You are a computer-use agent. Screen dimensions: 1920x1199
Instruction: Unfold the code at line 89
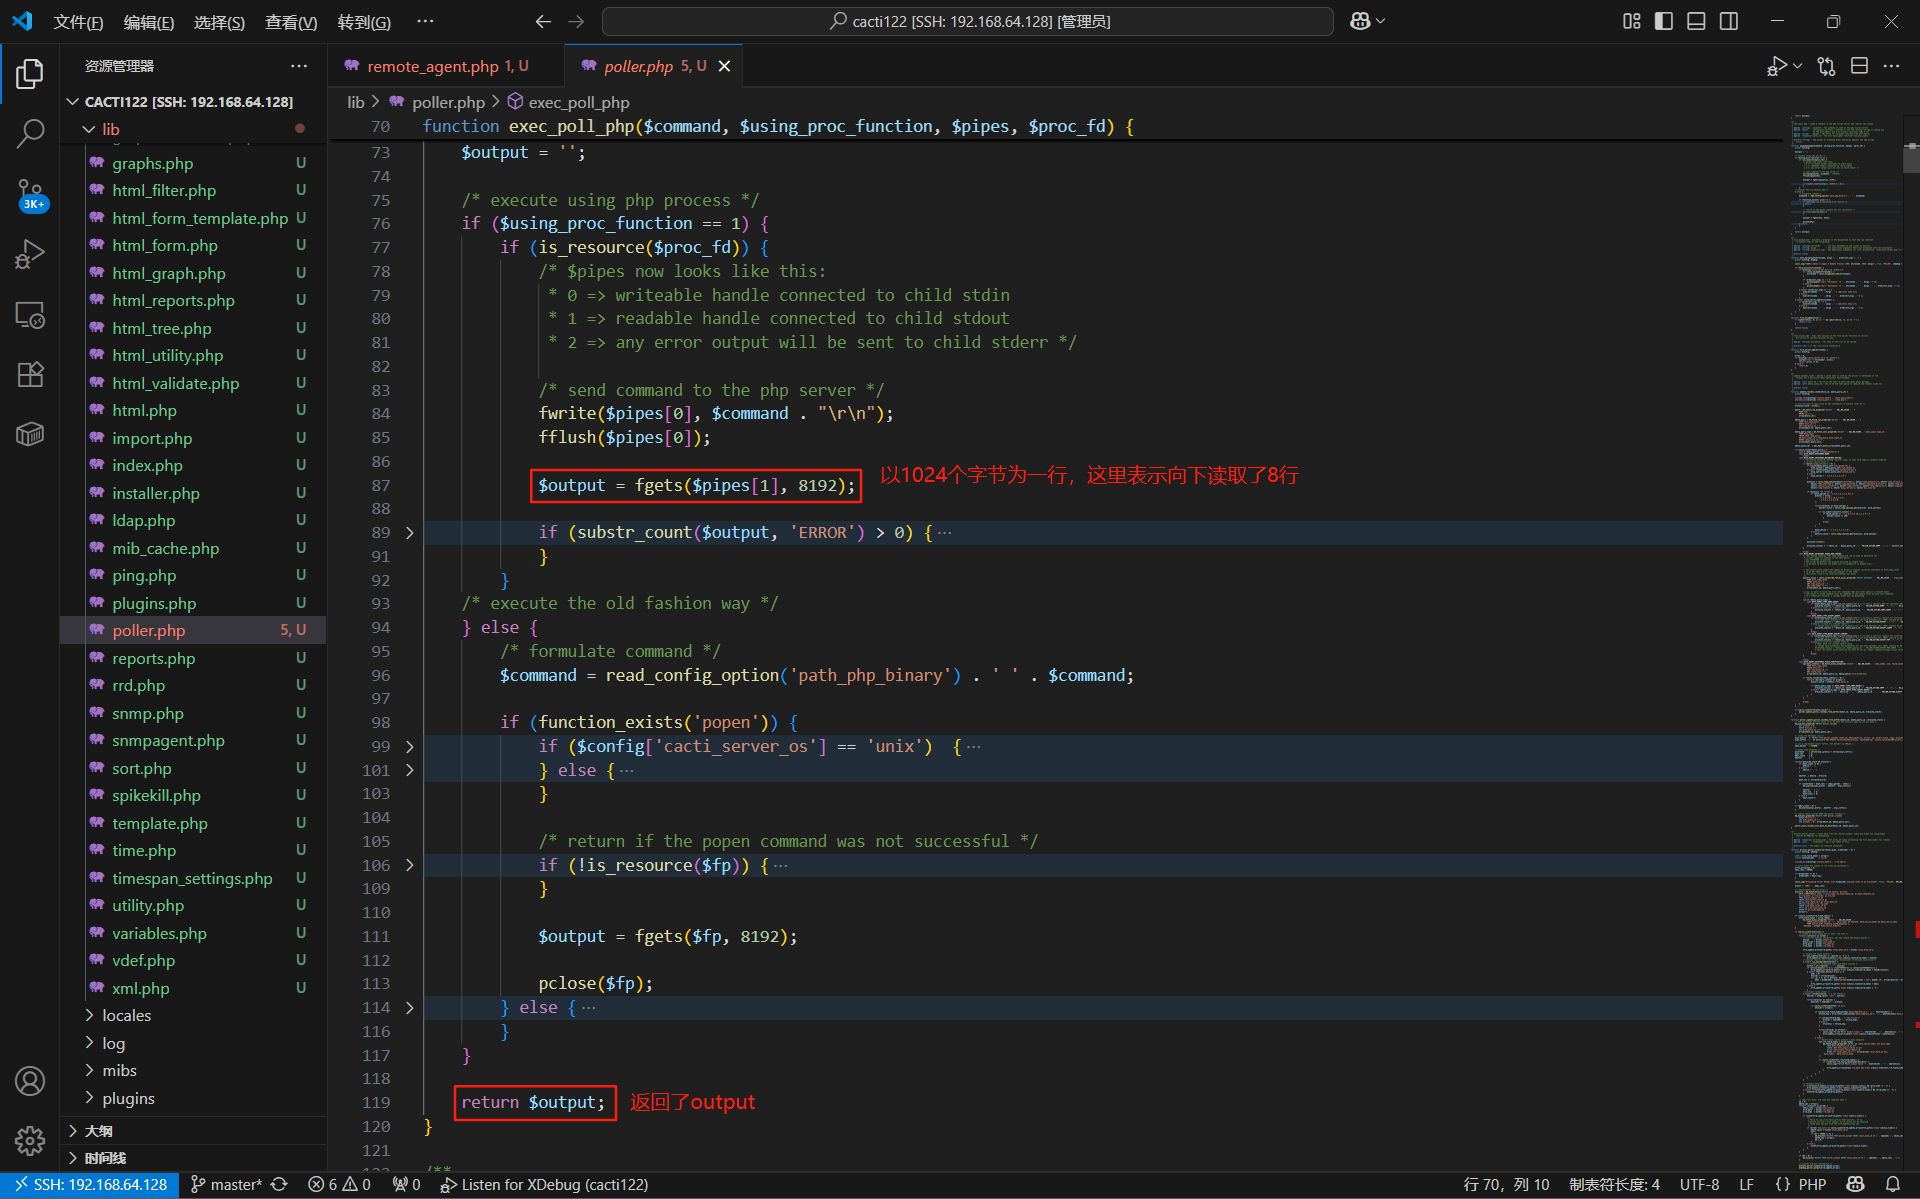409,533
